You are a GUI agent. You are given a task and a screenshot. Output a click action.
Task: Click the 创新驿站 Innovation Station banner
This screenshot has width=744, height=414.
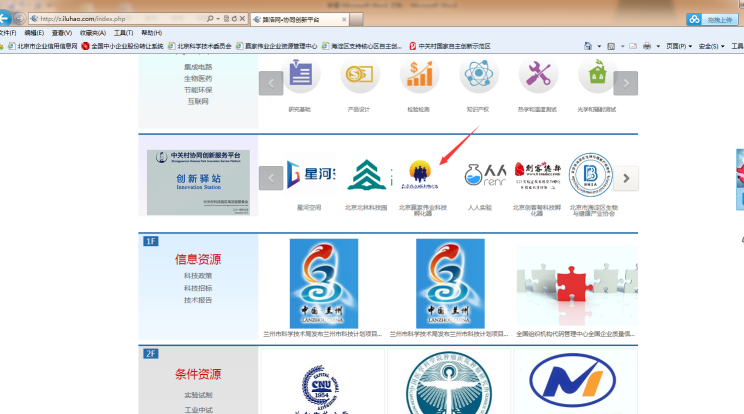(198, 182)
